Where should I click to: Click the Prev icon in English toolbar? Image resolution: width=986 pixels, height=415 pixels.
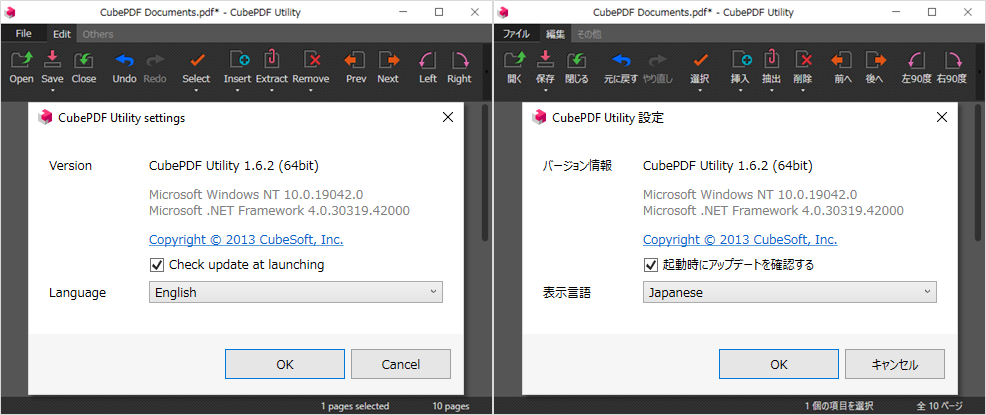[355, 60]
